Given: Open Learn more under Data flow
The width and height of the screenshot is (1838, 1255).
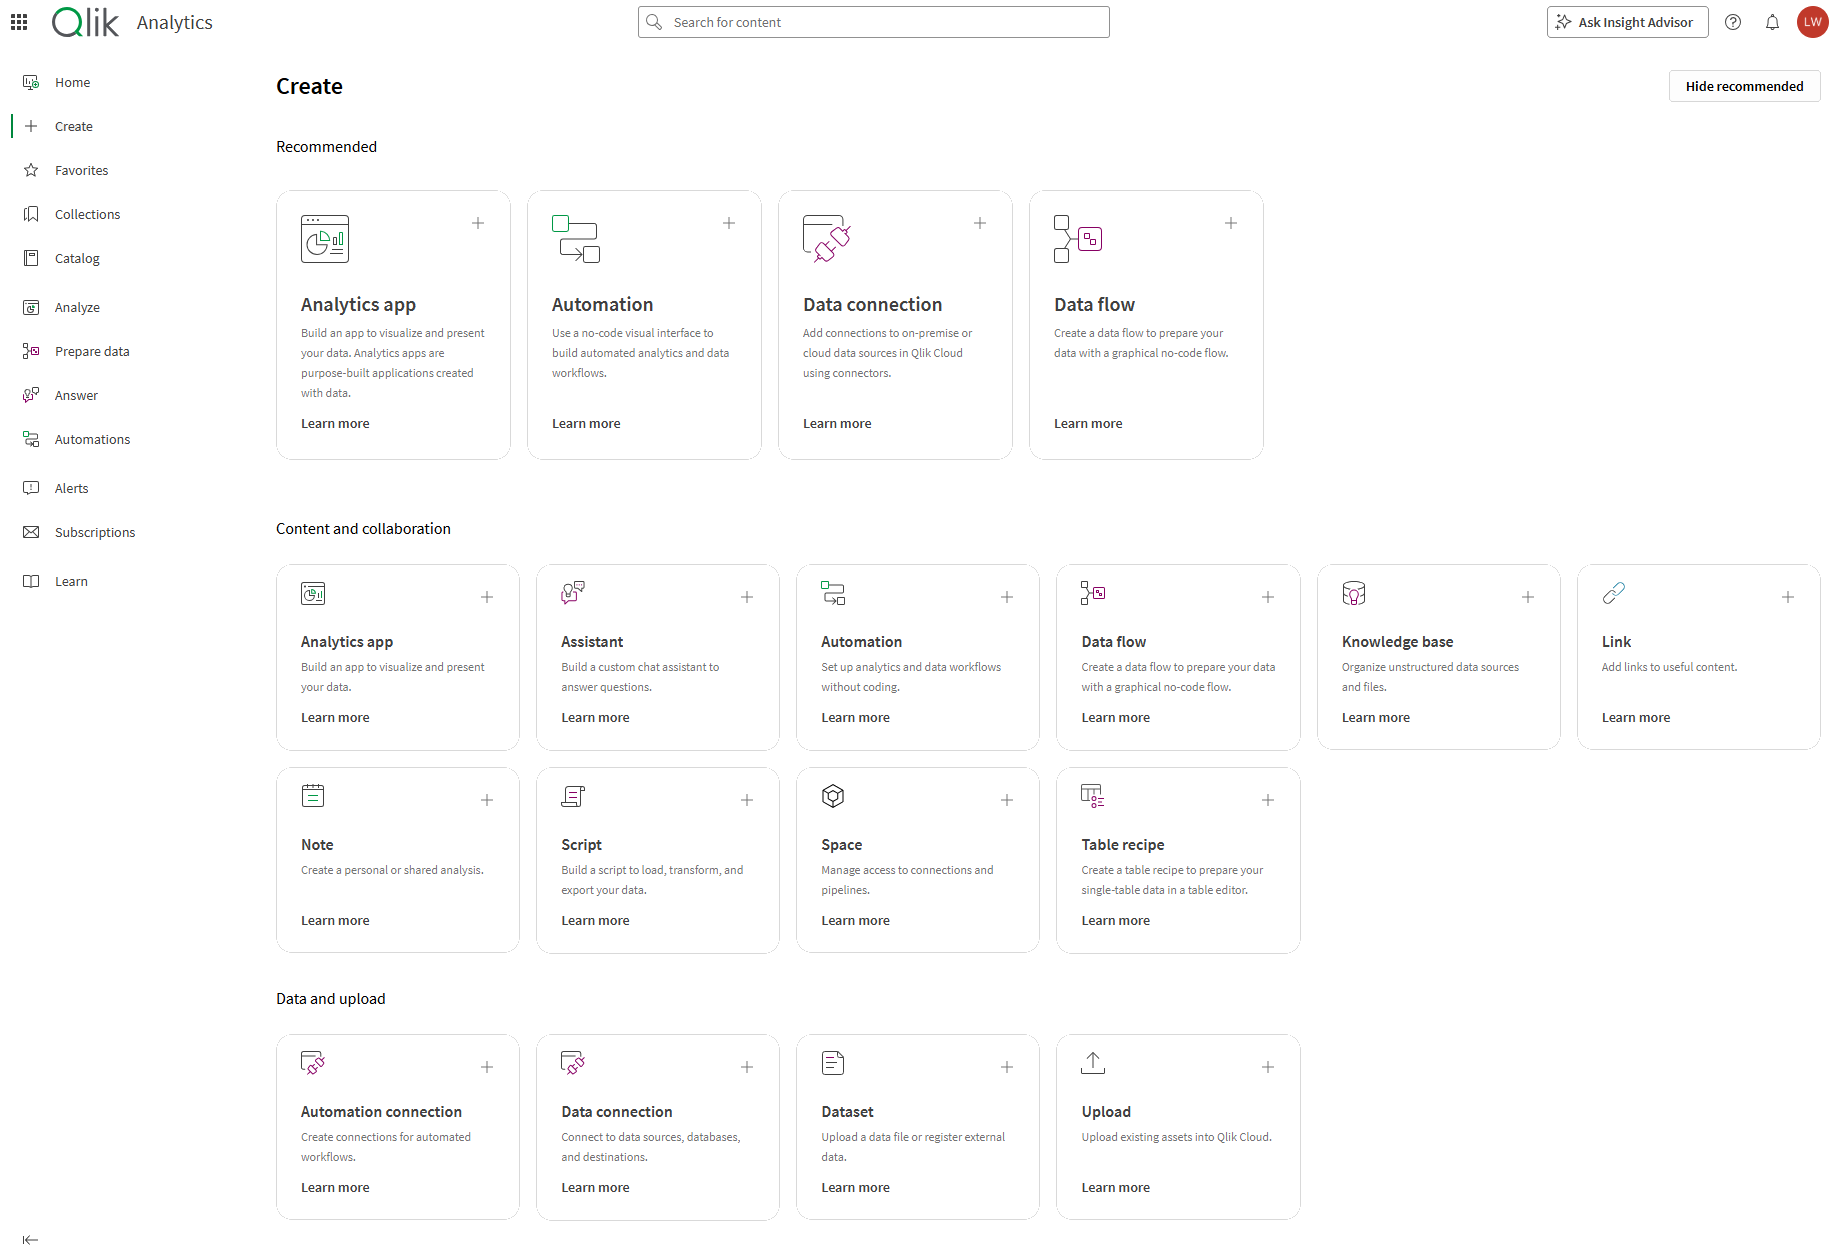Looking at the screenshot, I should tap(1088, 423).
